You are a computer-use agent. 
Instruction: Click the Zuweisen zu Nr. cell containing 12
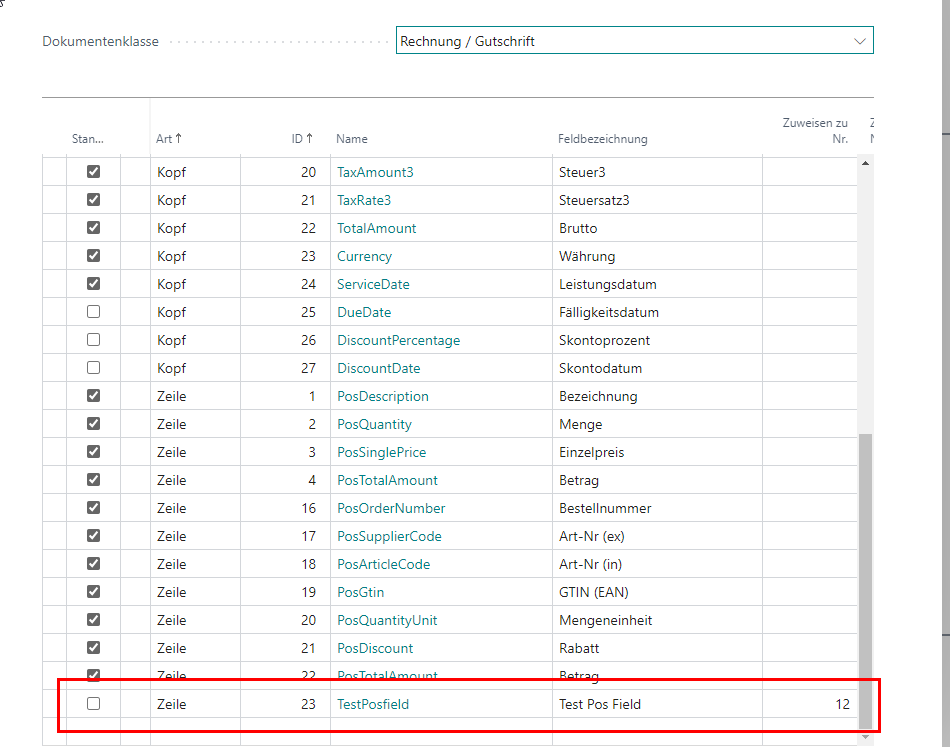click(808, 704)
